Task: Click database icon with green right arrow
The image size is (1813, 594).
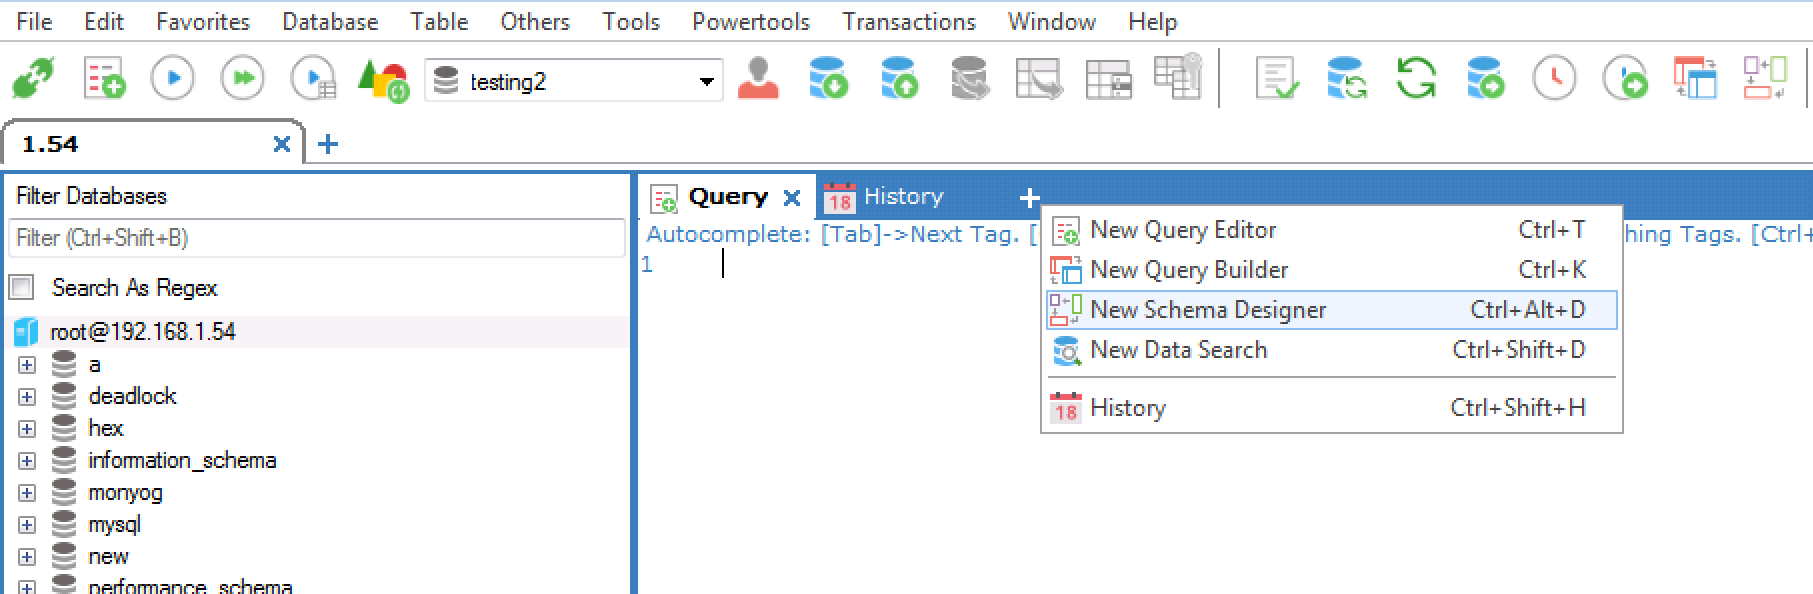Action: 1485,78
